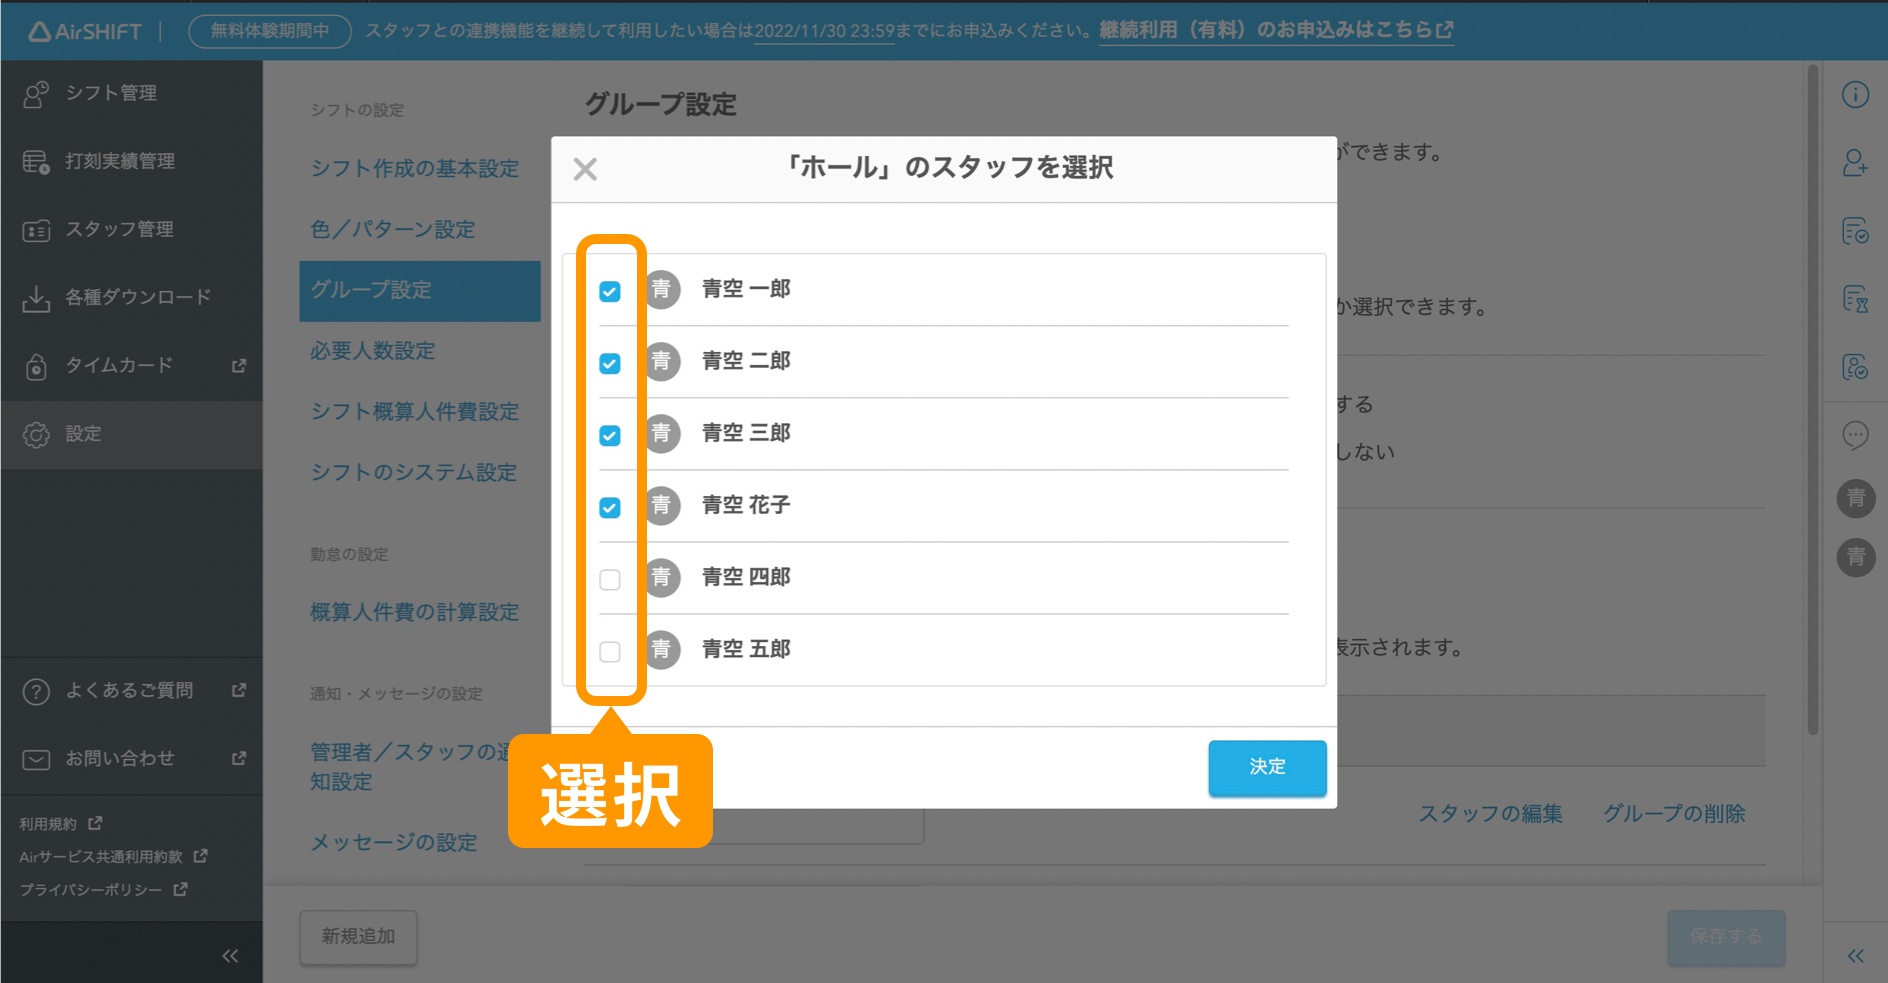Image resolution: width=1888 pixels, height=983 pixels.
Task: Check the box for 青空 四郎
Action: pyautogui.click(x=609, y=579)
